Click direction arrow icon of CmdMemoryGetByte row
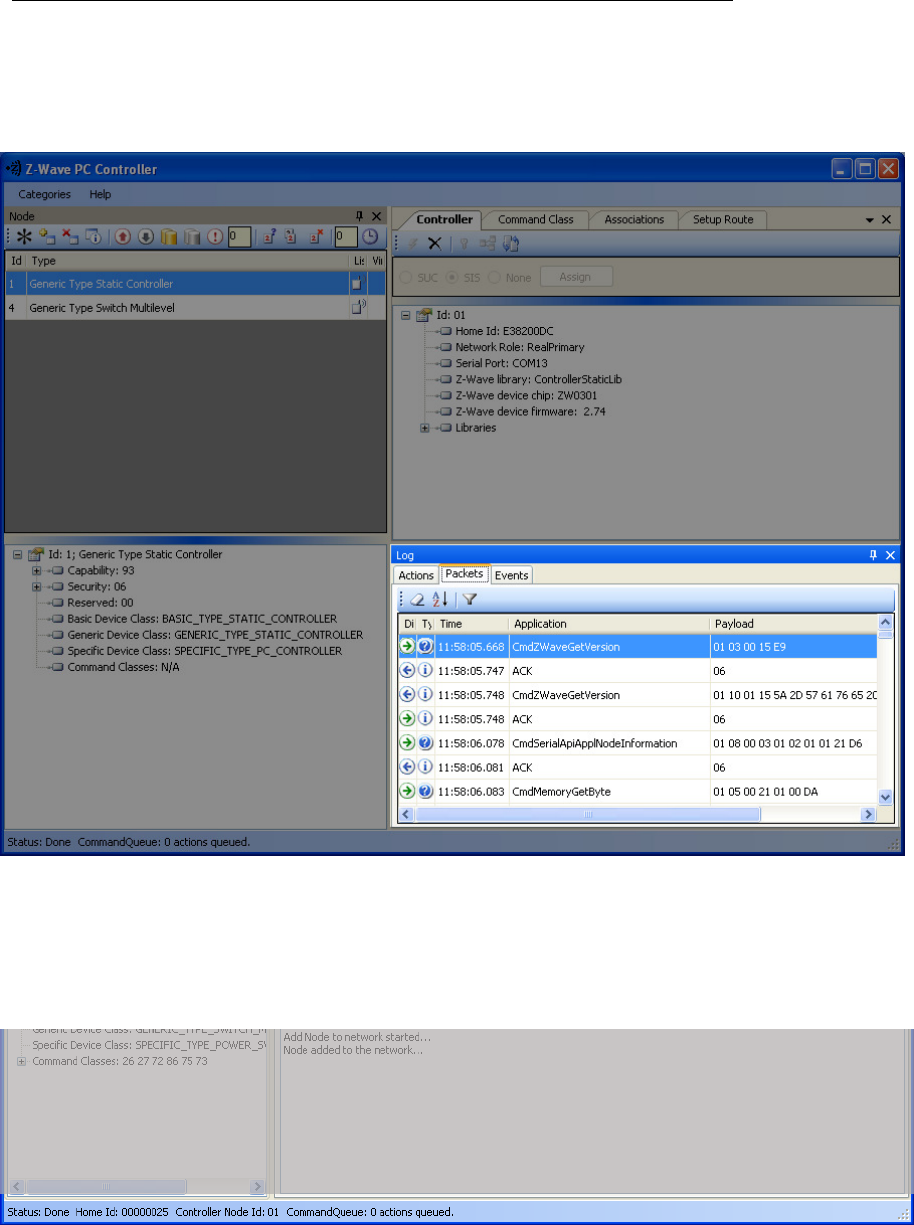914x1225 pixels. tap(407, 791)
